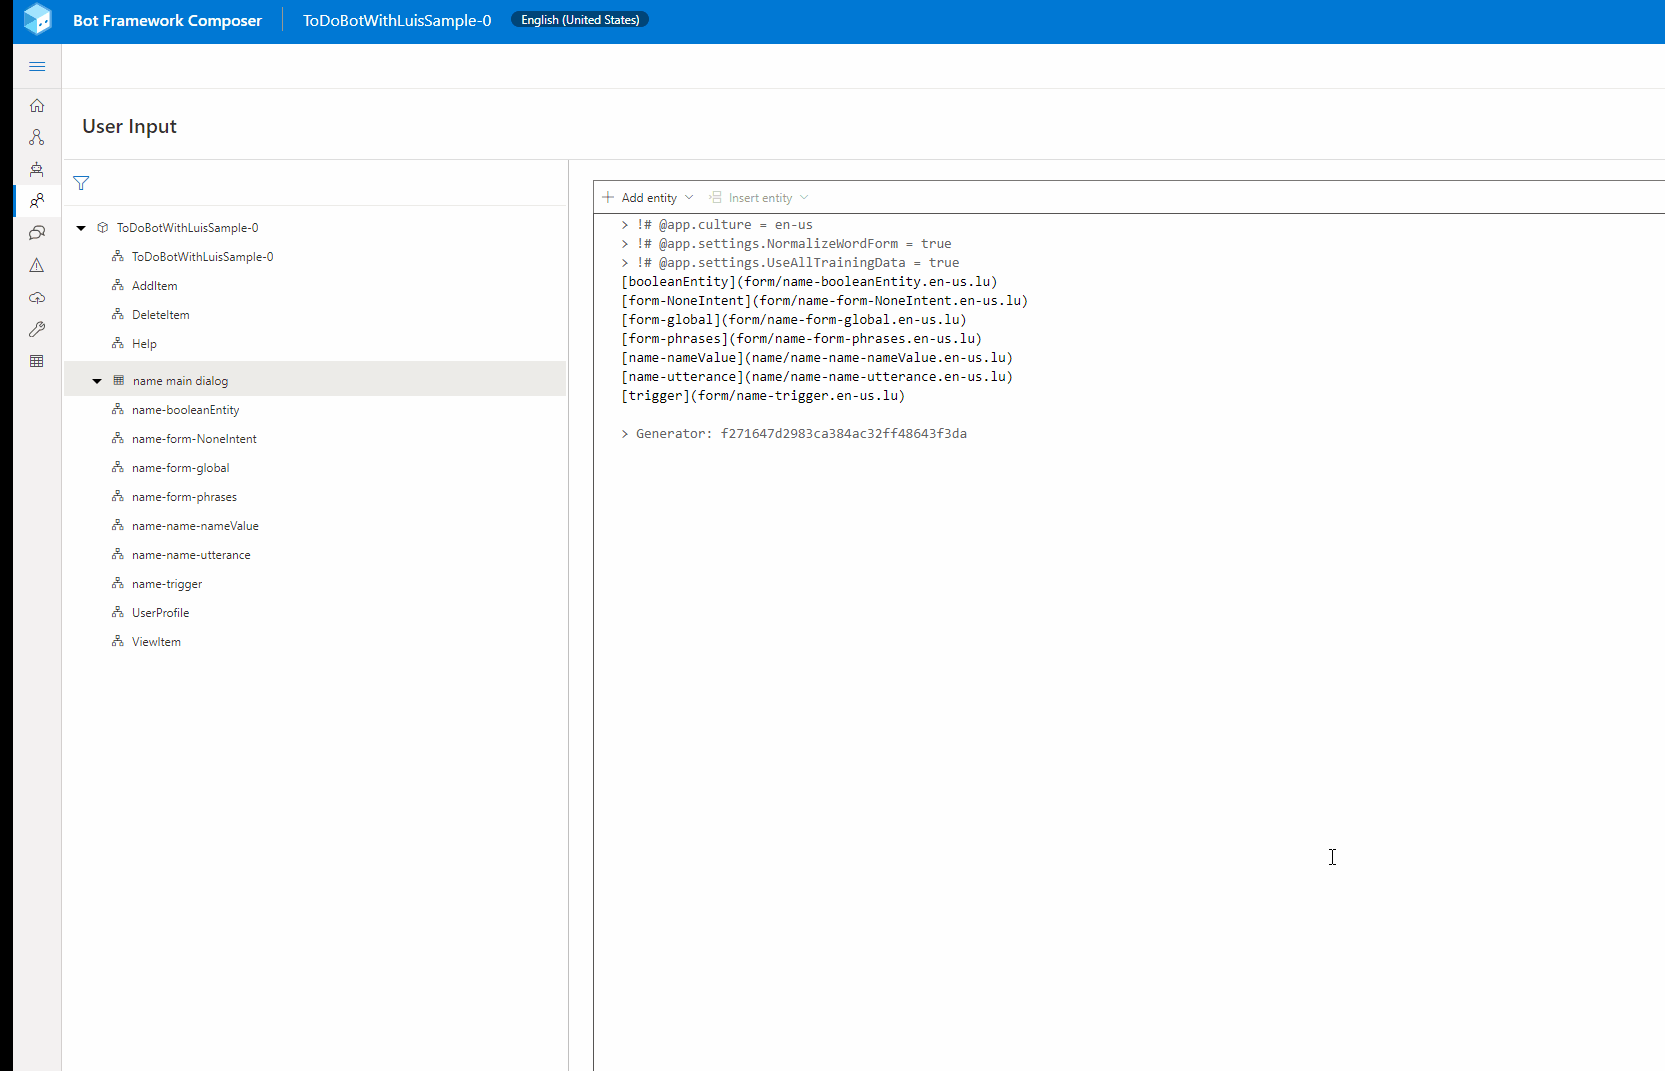The height and width of the screenshot is (1071, 1665).
Task: Open the Insert entity dropdown
Action: 758,198
